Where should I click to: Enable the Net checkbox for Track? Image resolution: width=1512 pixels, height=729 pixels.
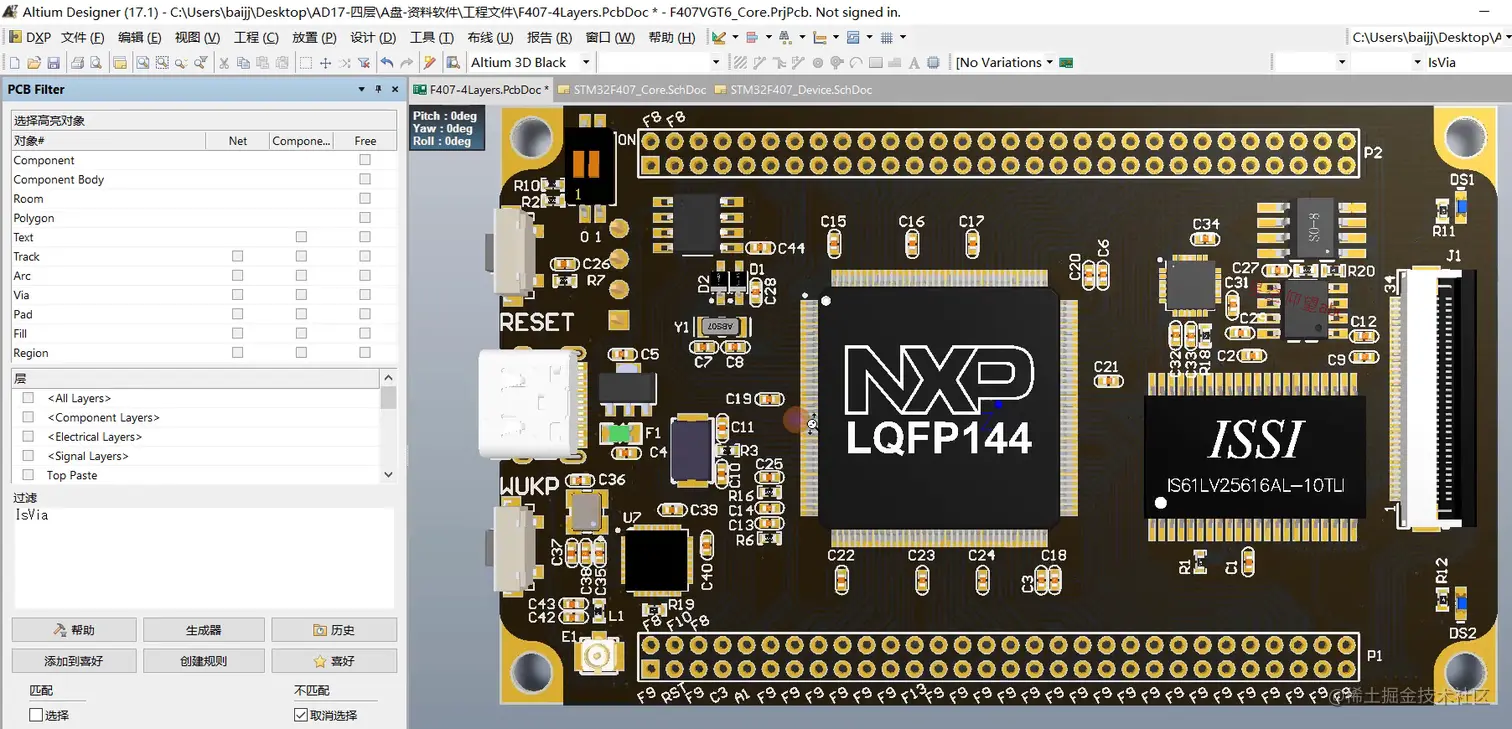pyautogui.click(x=237, y=257)
